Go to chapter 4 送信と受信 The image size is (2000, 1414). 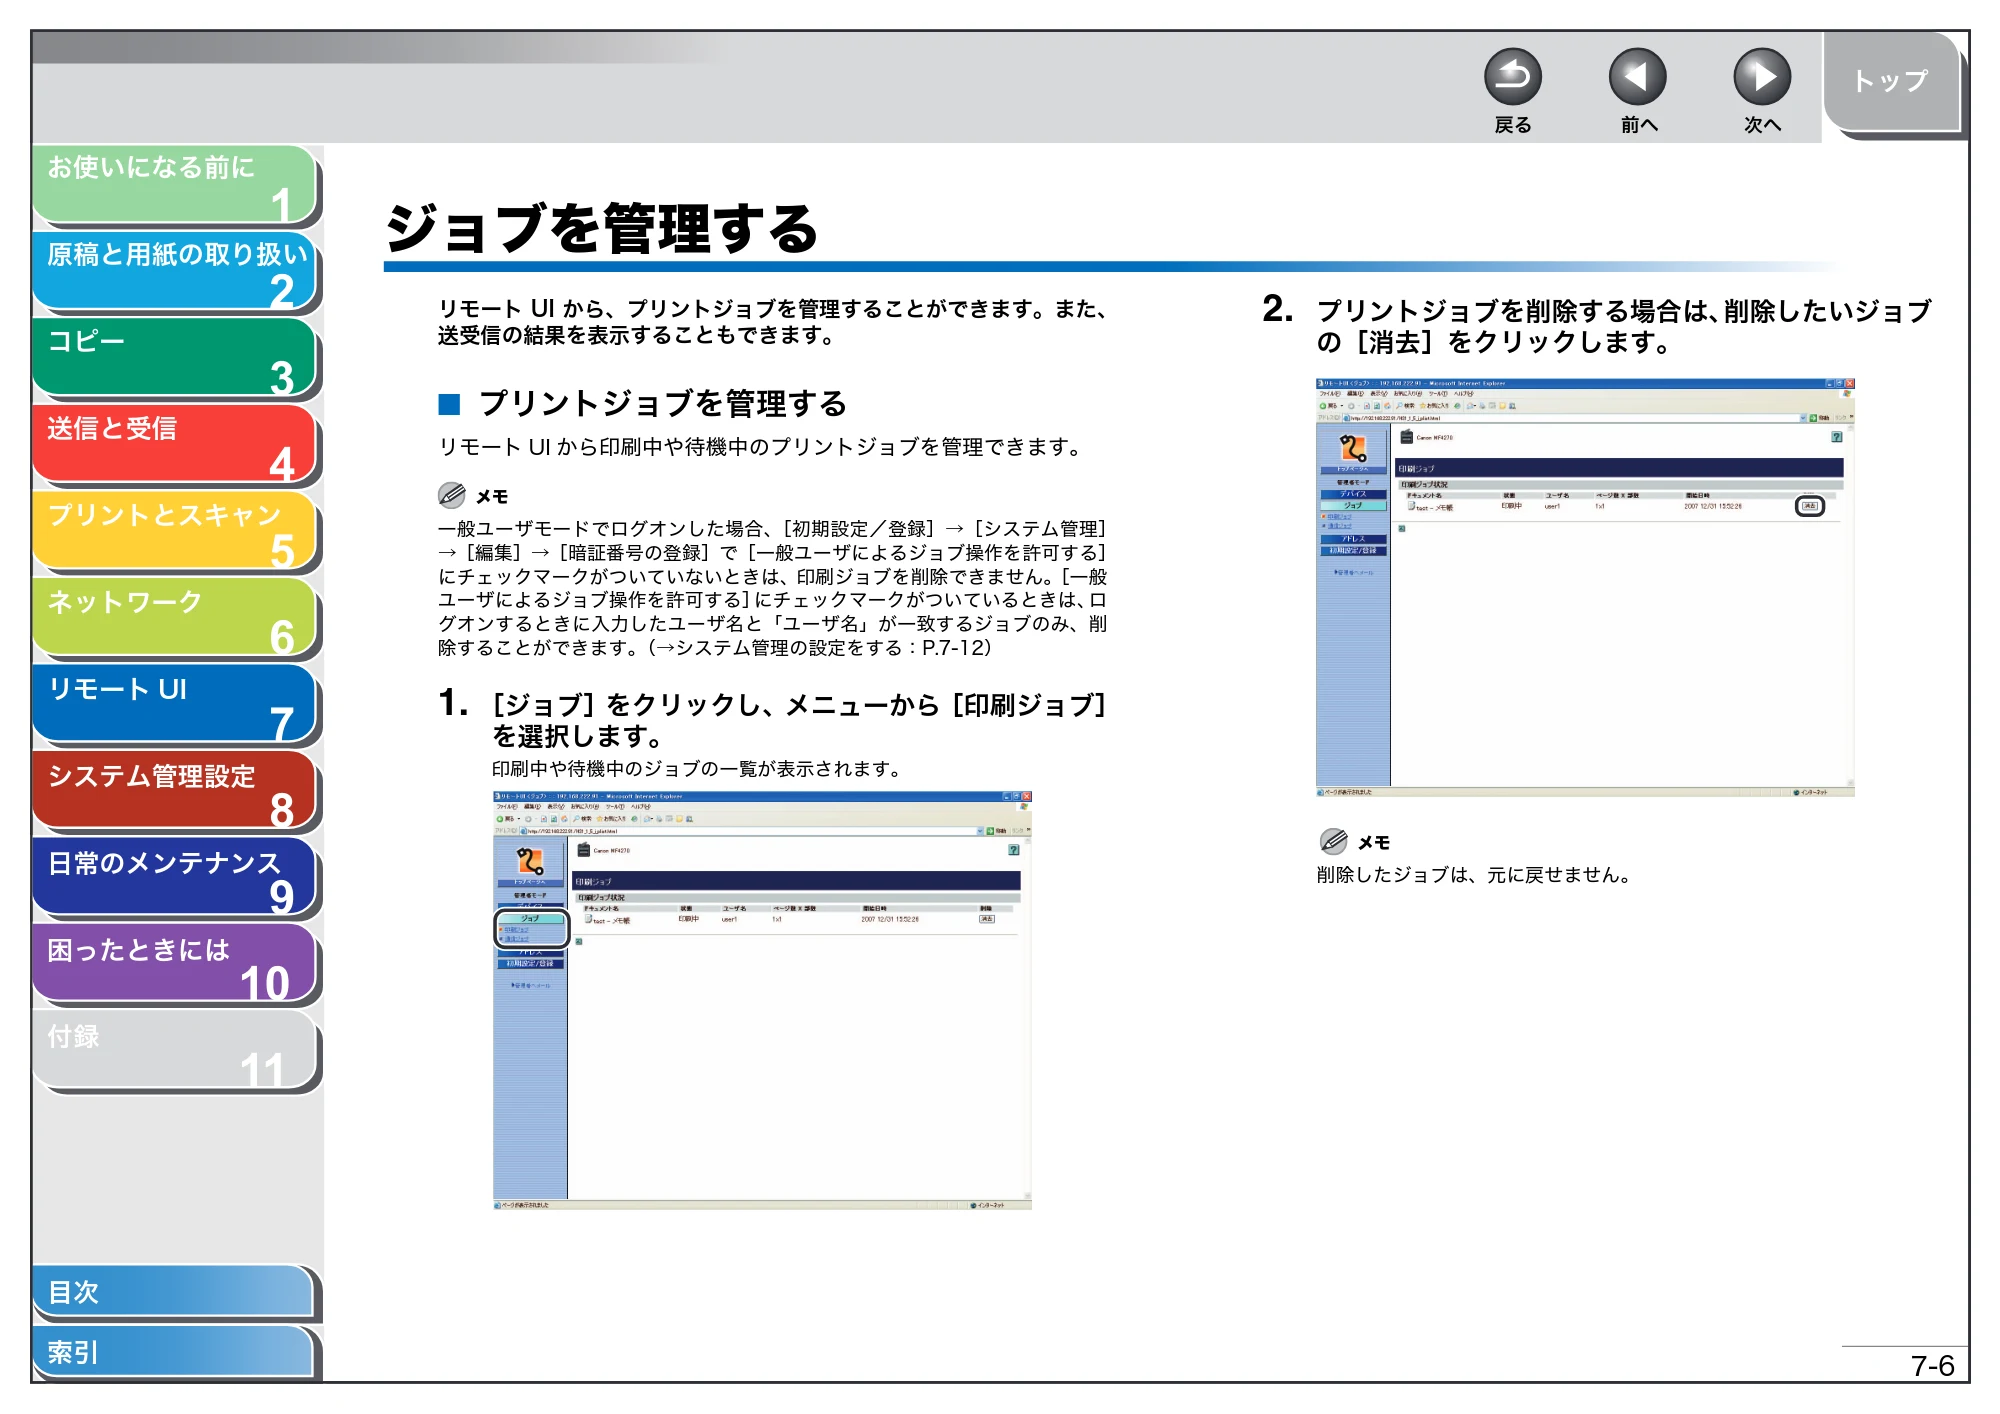pos(176,445)
